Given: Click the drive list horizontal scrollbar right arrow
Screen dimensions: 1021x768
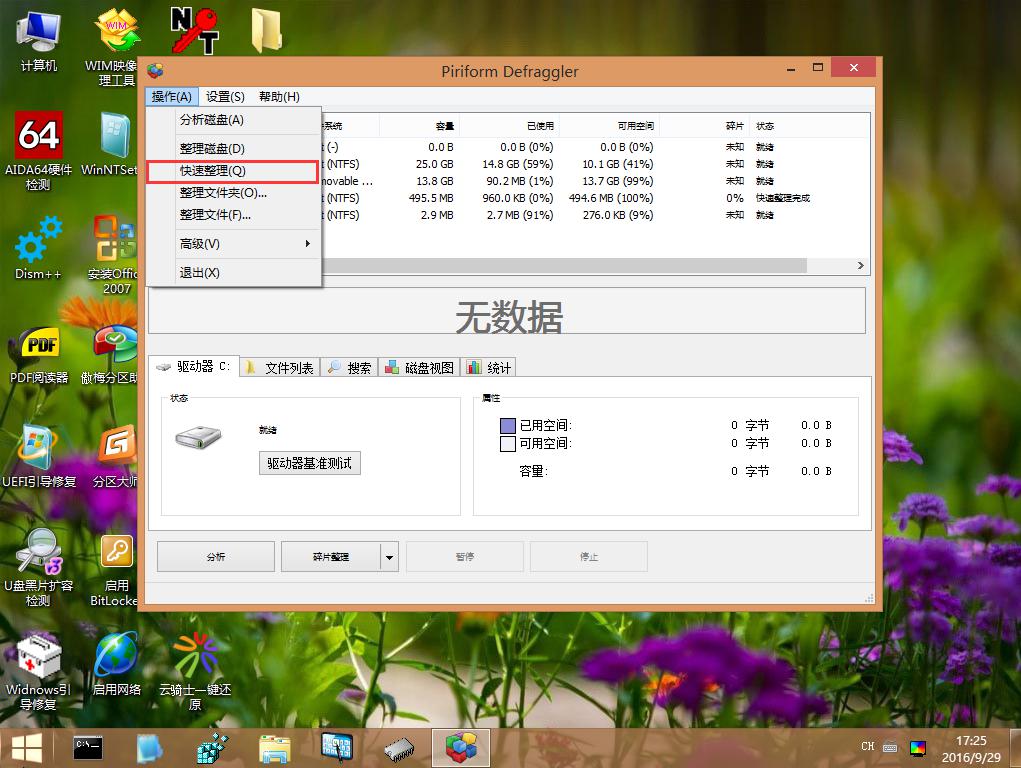Looking at the screenshot, I should (860, 266).
